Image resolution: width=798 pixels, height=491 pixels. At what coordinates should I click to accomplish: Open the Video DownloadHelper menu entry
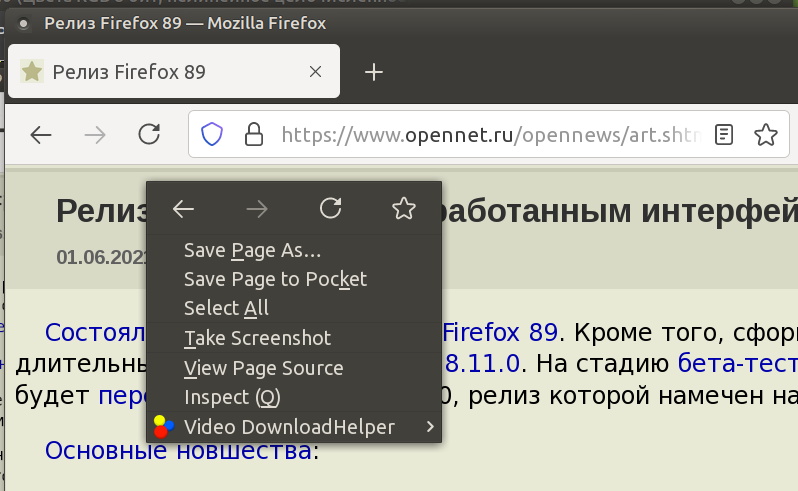coord(294,427)
